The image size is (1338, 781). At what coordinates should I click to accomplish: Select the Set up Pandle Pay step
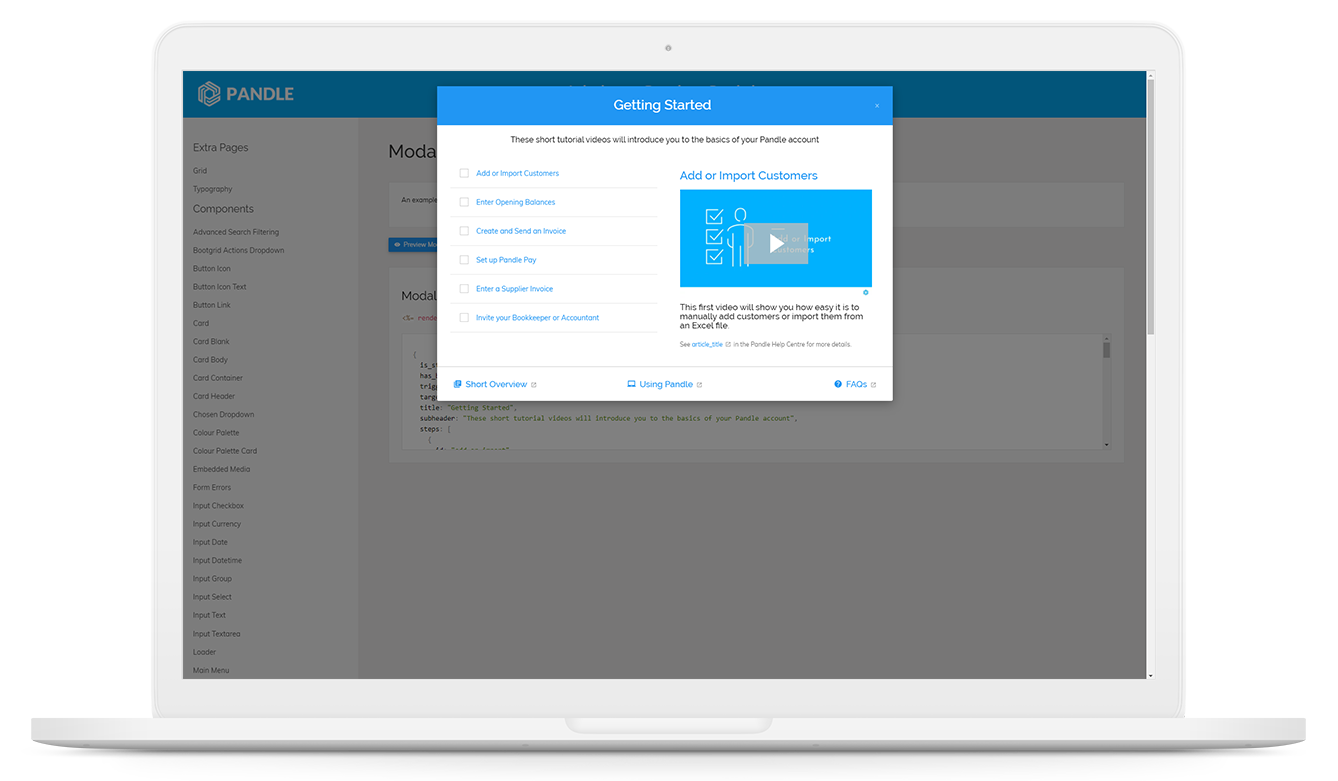(506, 260)
